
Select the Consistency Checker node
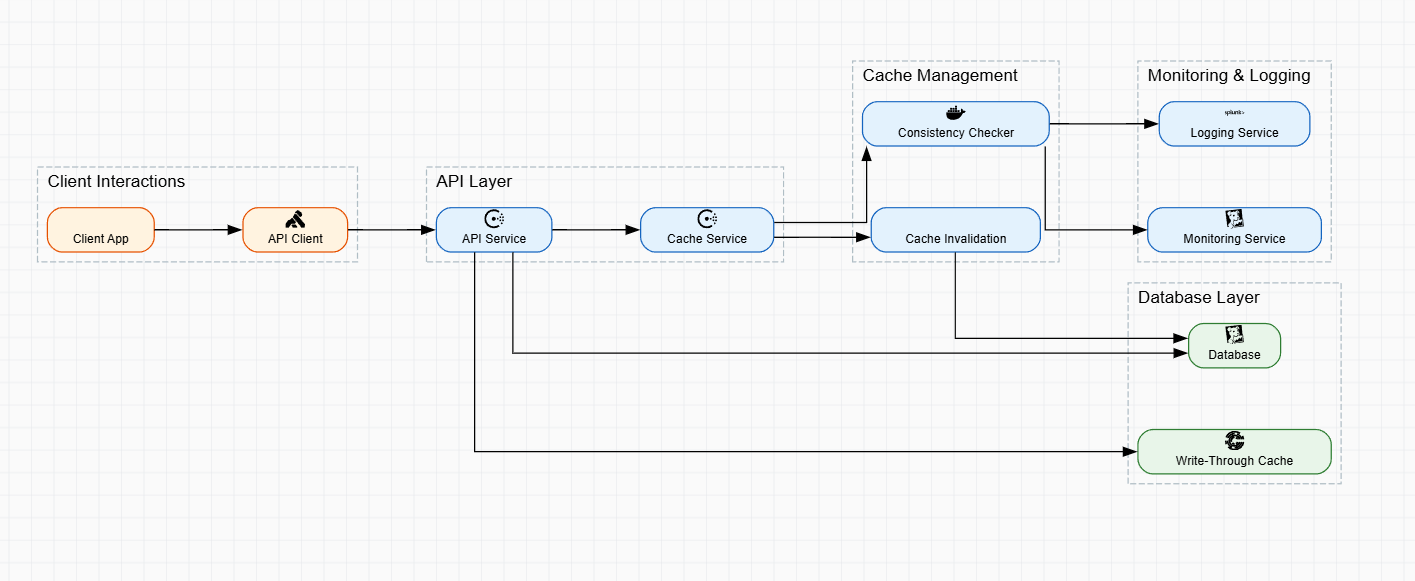click(955, 123)
